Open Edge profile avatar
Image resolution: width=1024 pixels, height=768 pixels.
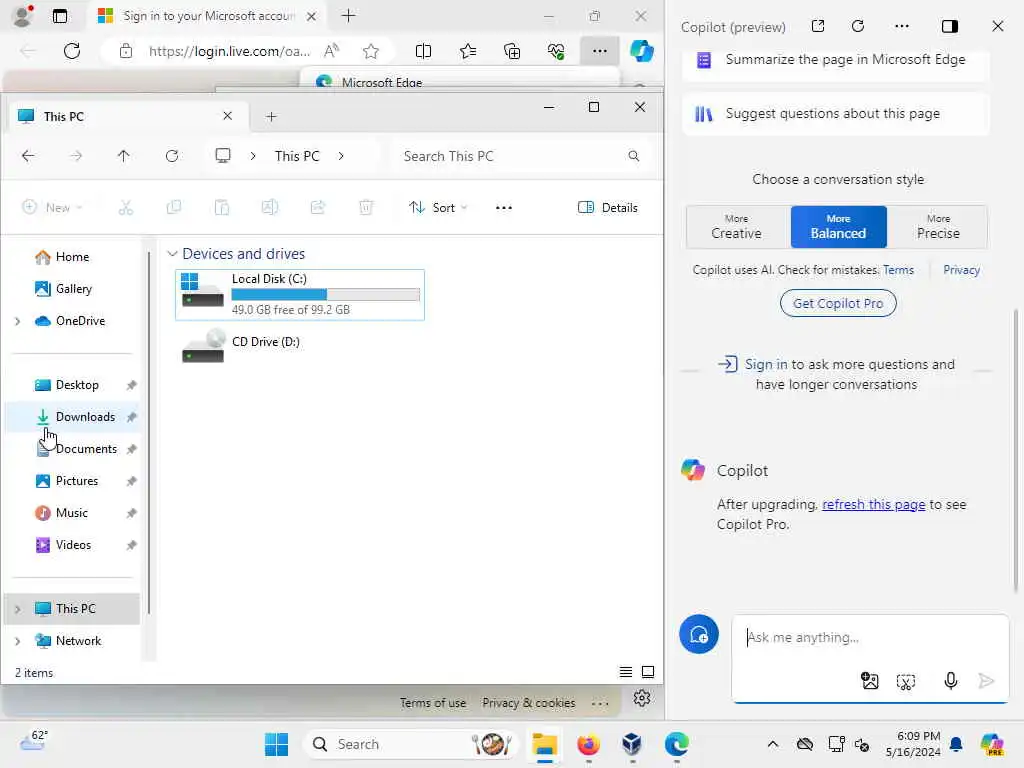(x=23, y=16)
